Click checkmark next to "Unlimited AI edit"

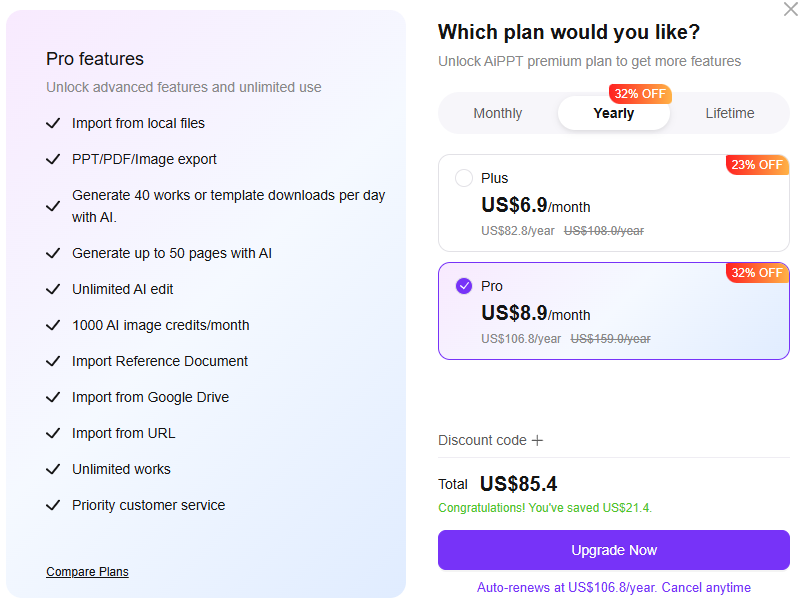[x=53, y=289]
